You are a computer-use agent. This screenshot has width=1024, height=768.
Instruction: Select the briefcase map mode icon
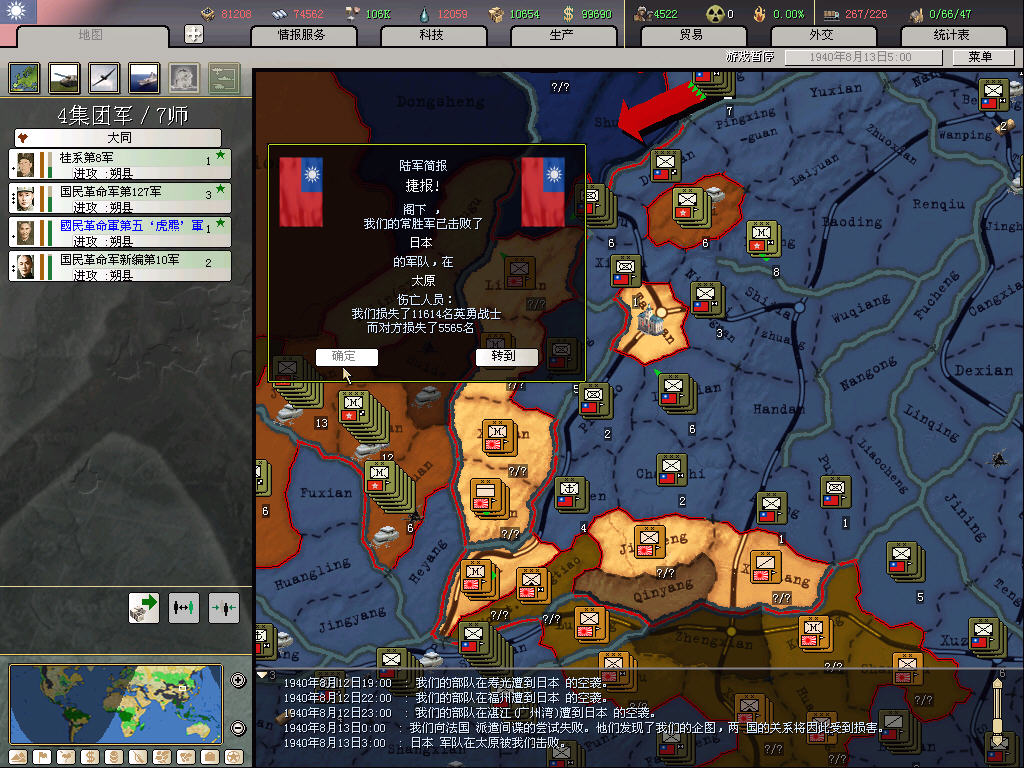210,758
